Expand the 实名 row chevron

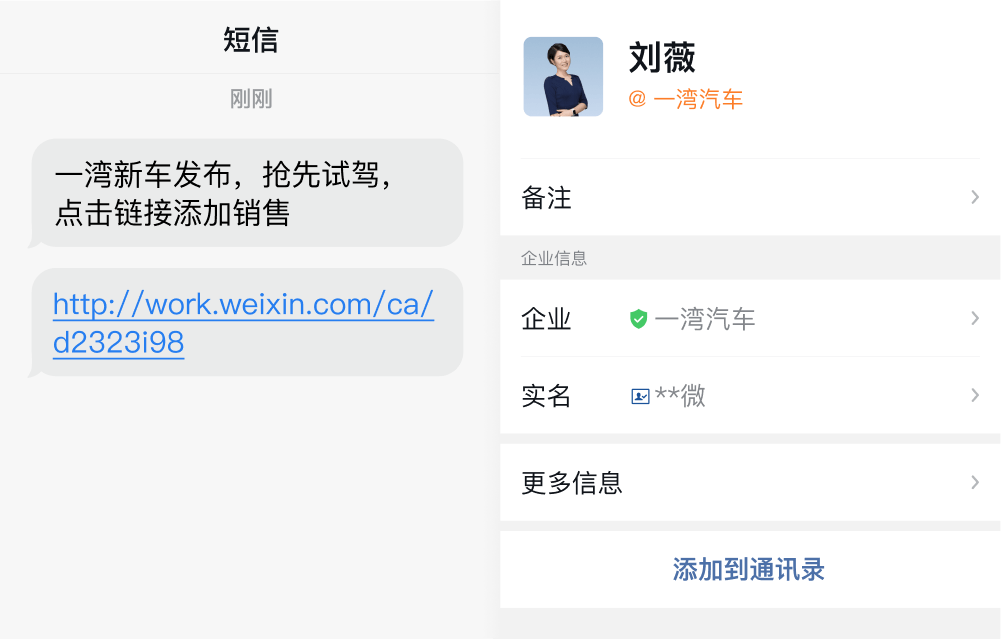975,395
